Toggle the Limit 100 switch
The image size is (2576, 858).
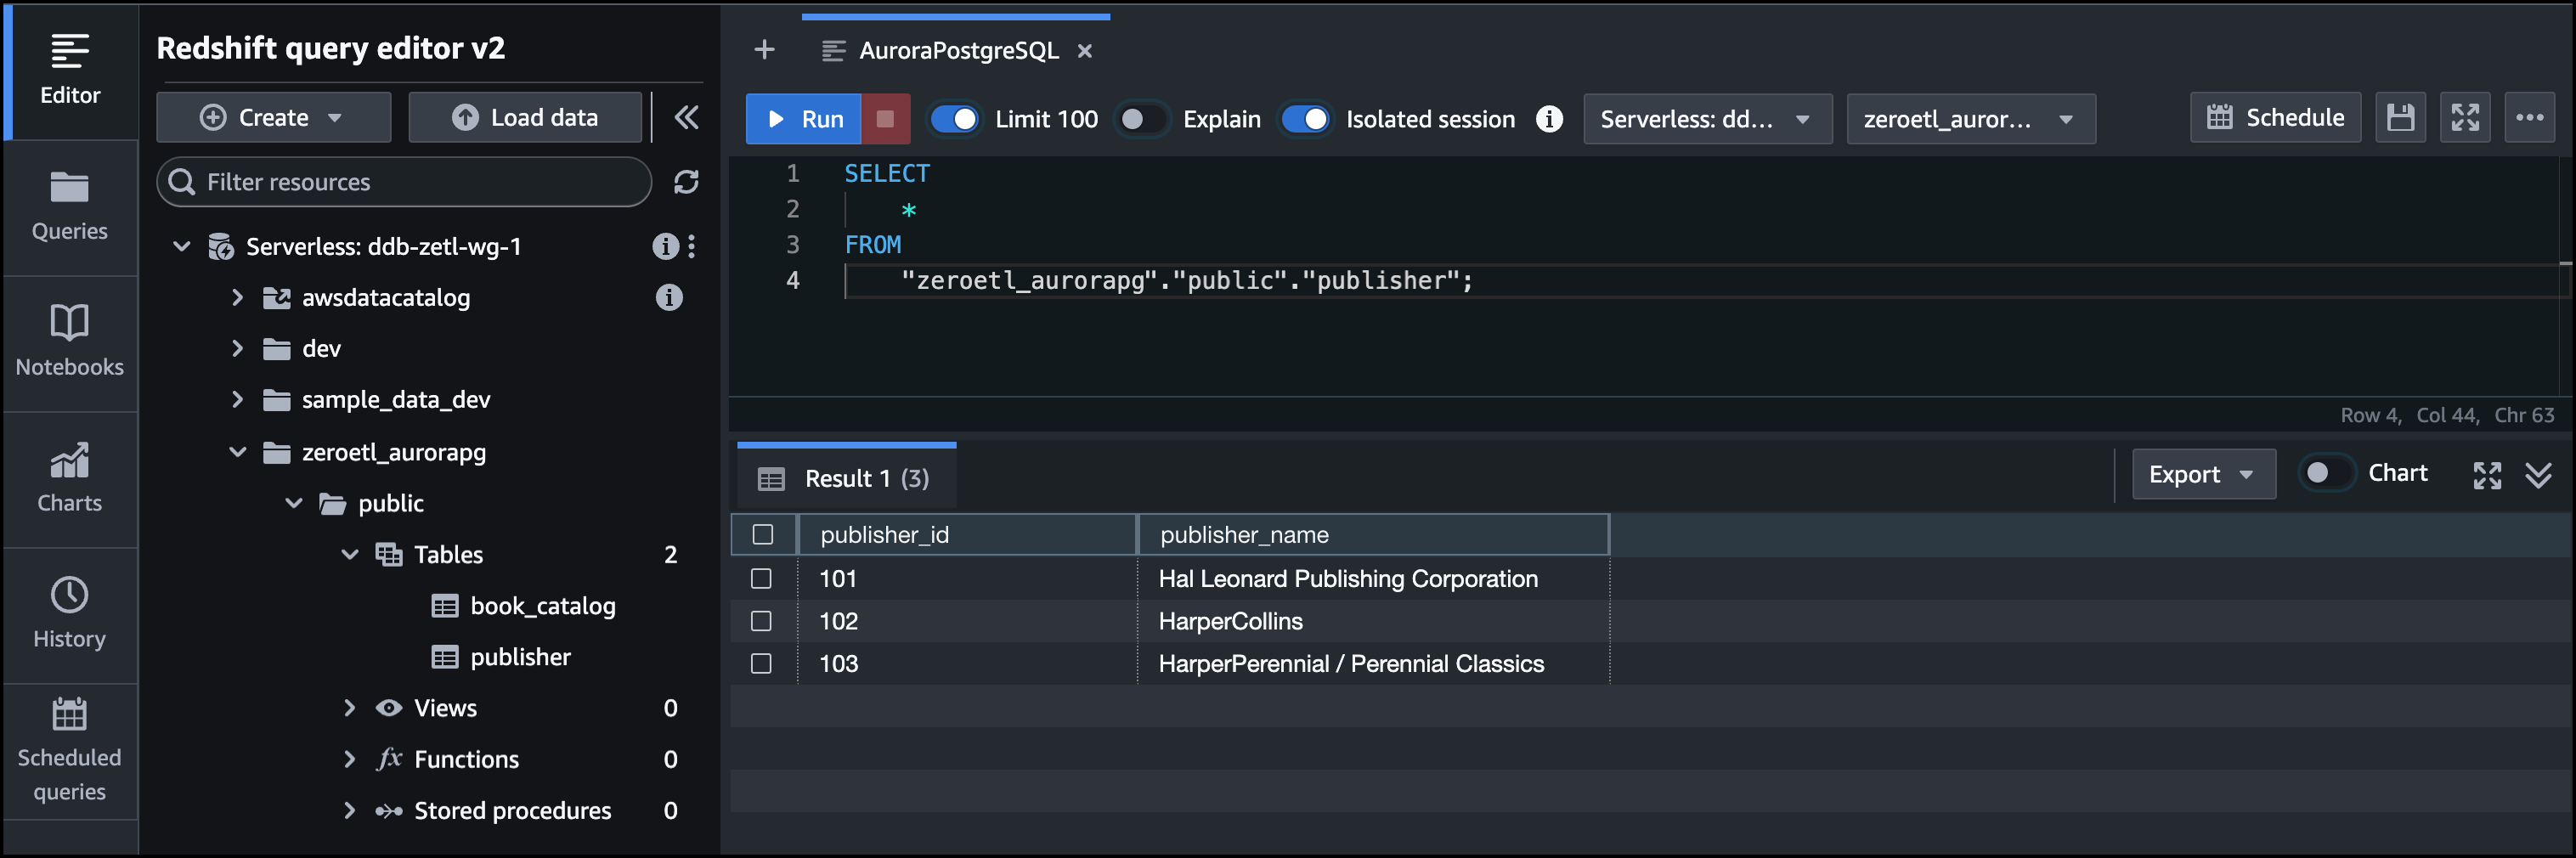tap(954, 119)
